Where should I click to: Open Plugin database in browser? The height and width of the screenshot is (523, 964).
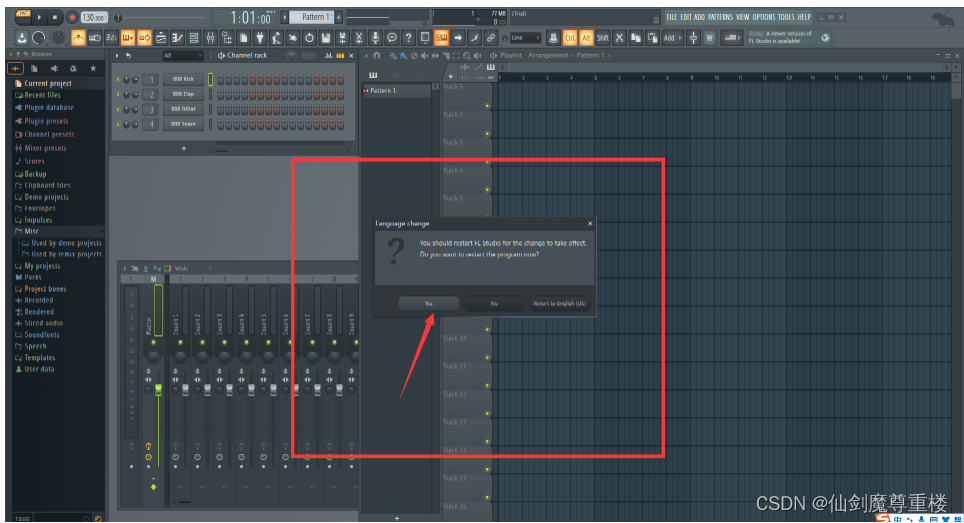coord(49,107)
